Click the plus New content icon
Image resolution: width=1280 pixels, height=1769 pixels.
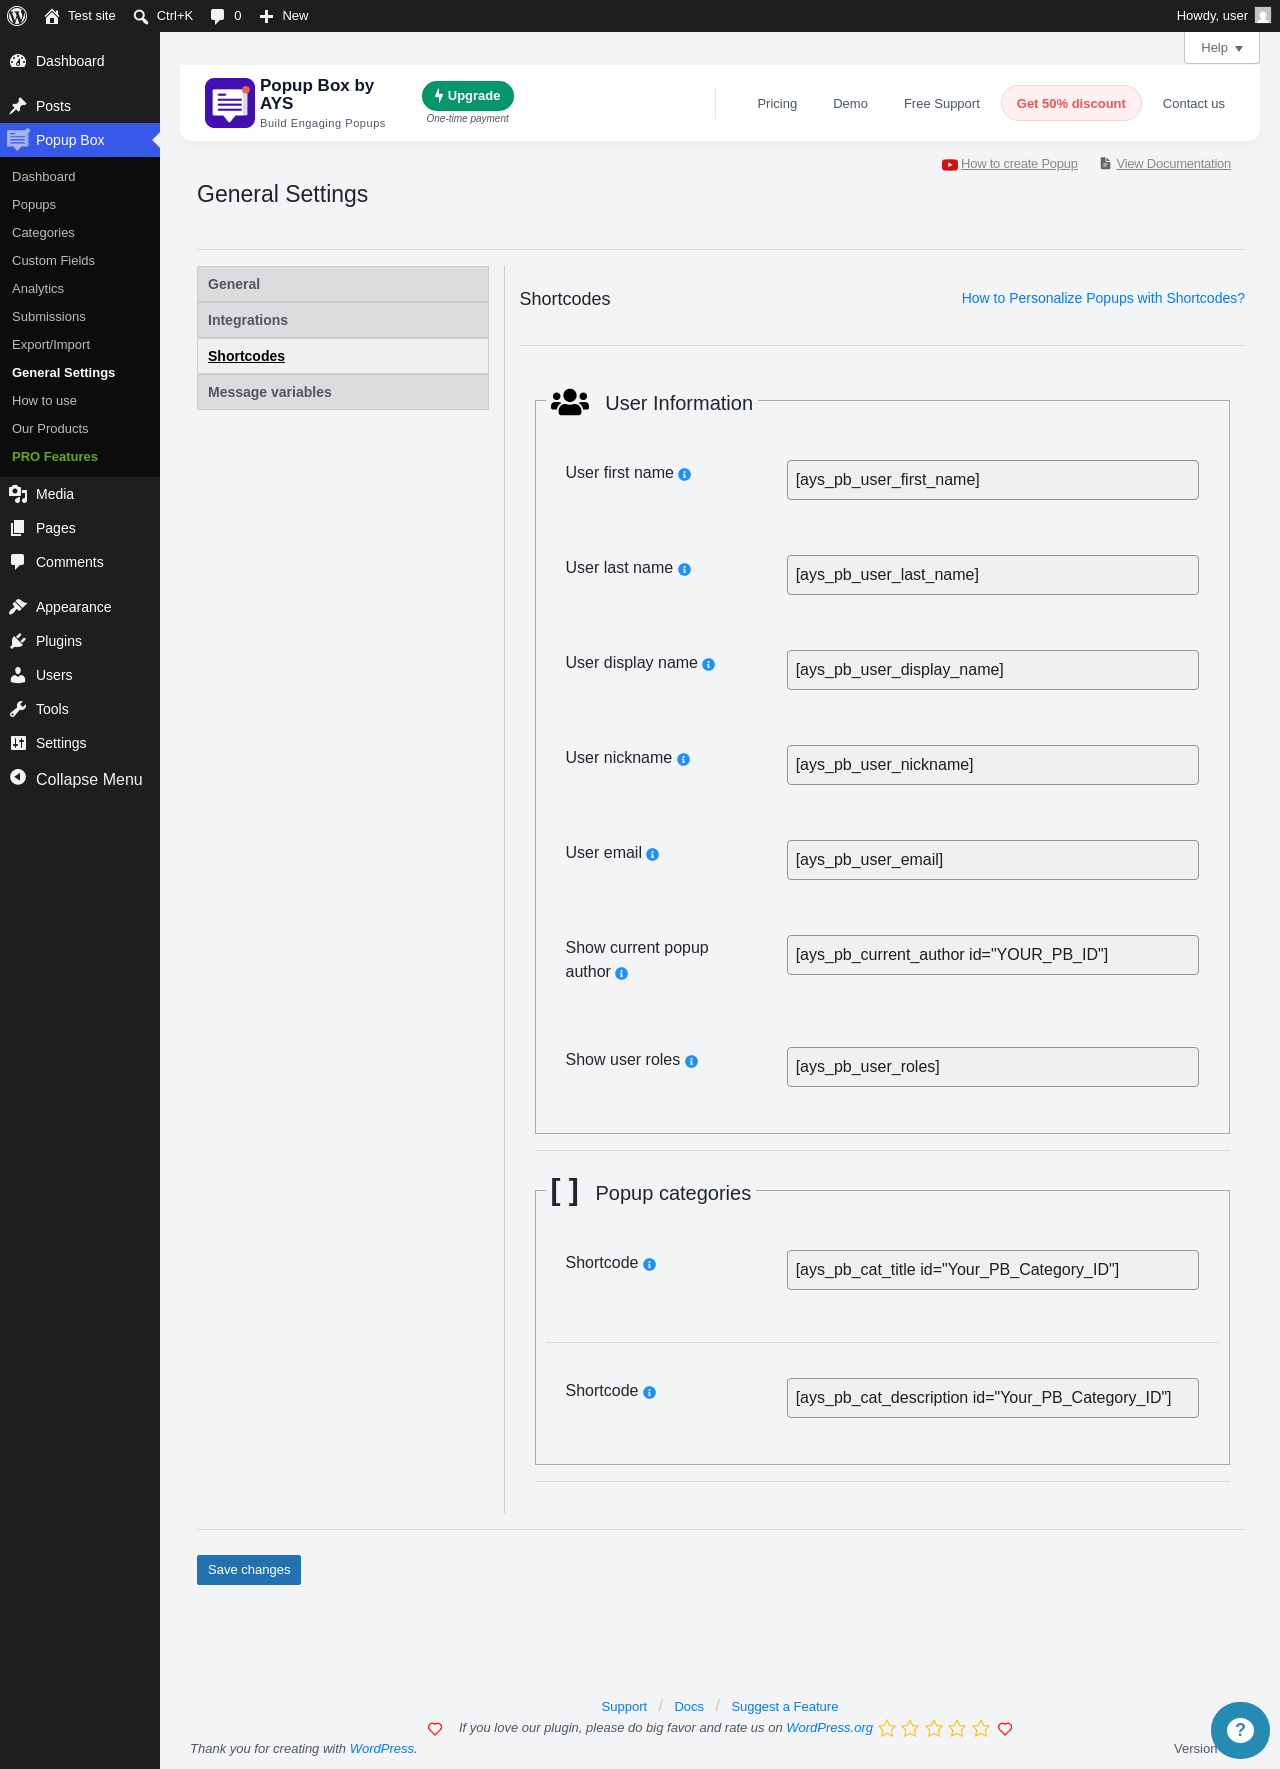tap(266, 16)
